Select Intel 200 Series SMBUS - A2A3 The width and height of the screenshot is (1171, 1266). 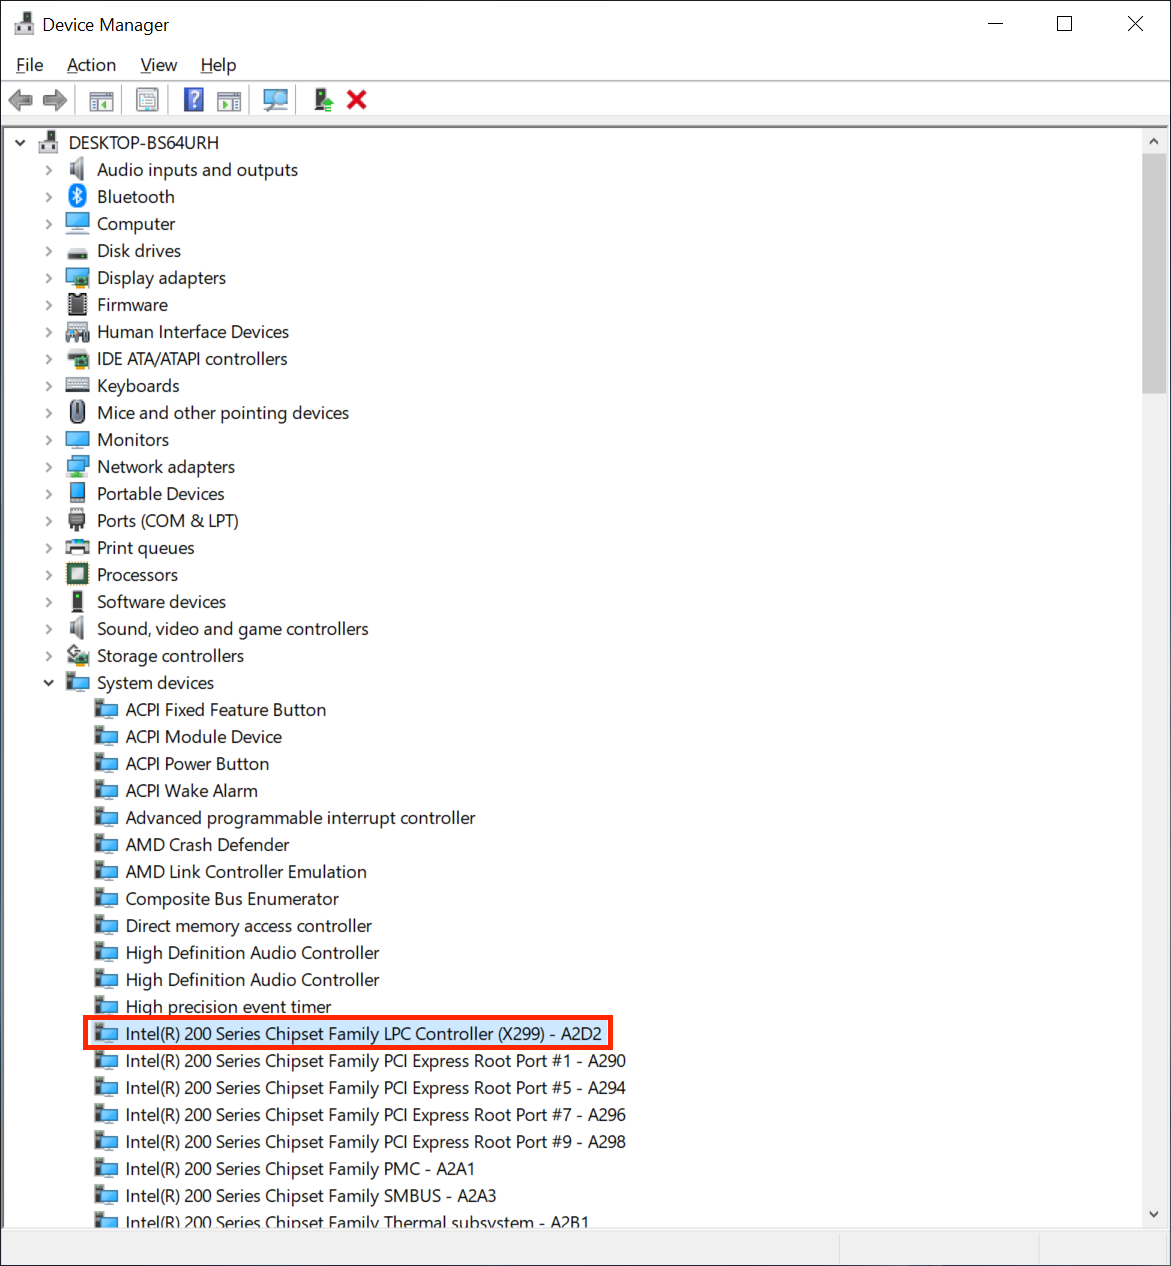click(x=310, y=1196)
